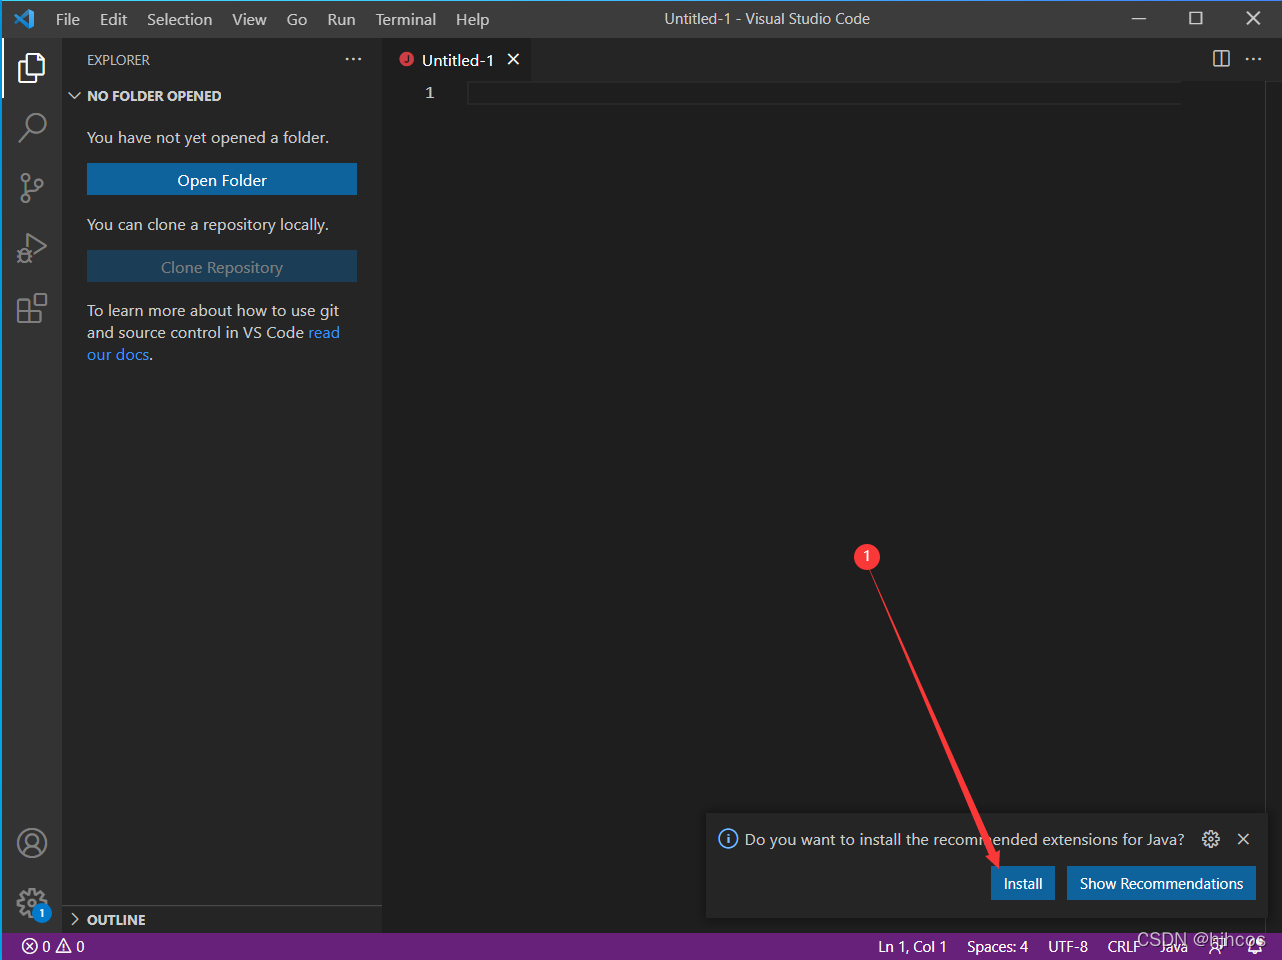Screen dimensions: 1282x960
Task: Open the Explorer view in activity bar
Action: coord(32,68)
